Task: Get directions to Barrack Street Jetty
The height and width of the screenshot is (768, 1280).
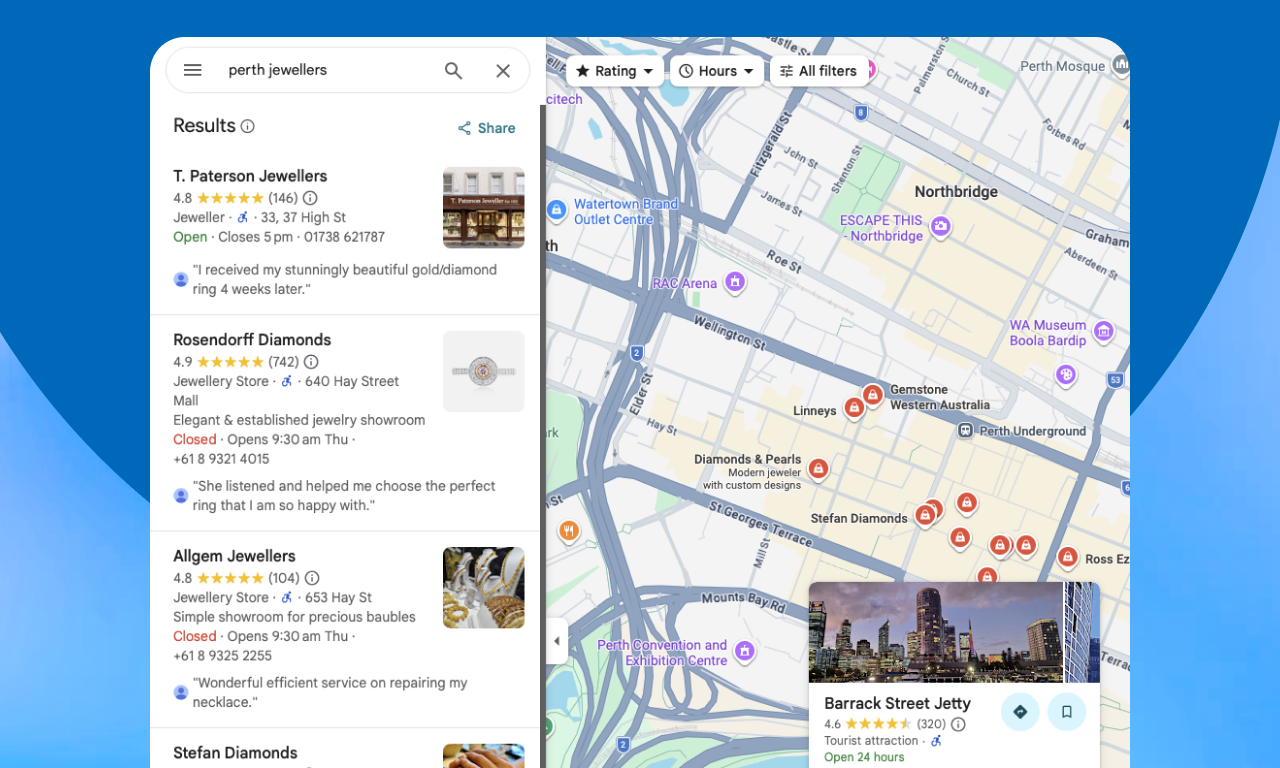Action: click(1020, 712)
